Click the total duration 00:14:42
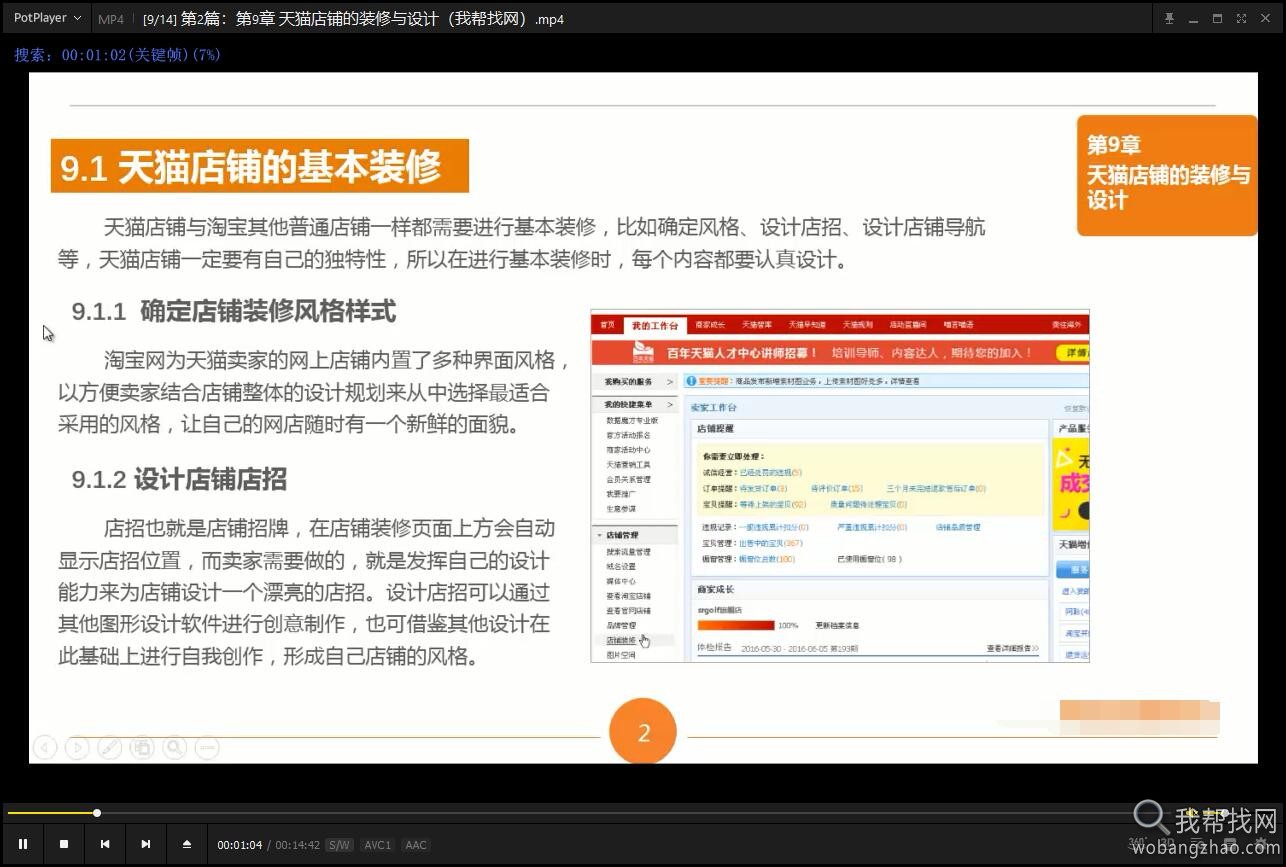The width and height of the screenshot is (1286, 867). coord(298,845)
